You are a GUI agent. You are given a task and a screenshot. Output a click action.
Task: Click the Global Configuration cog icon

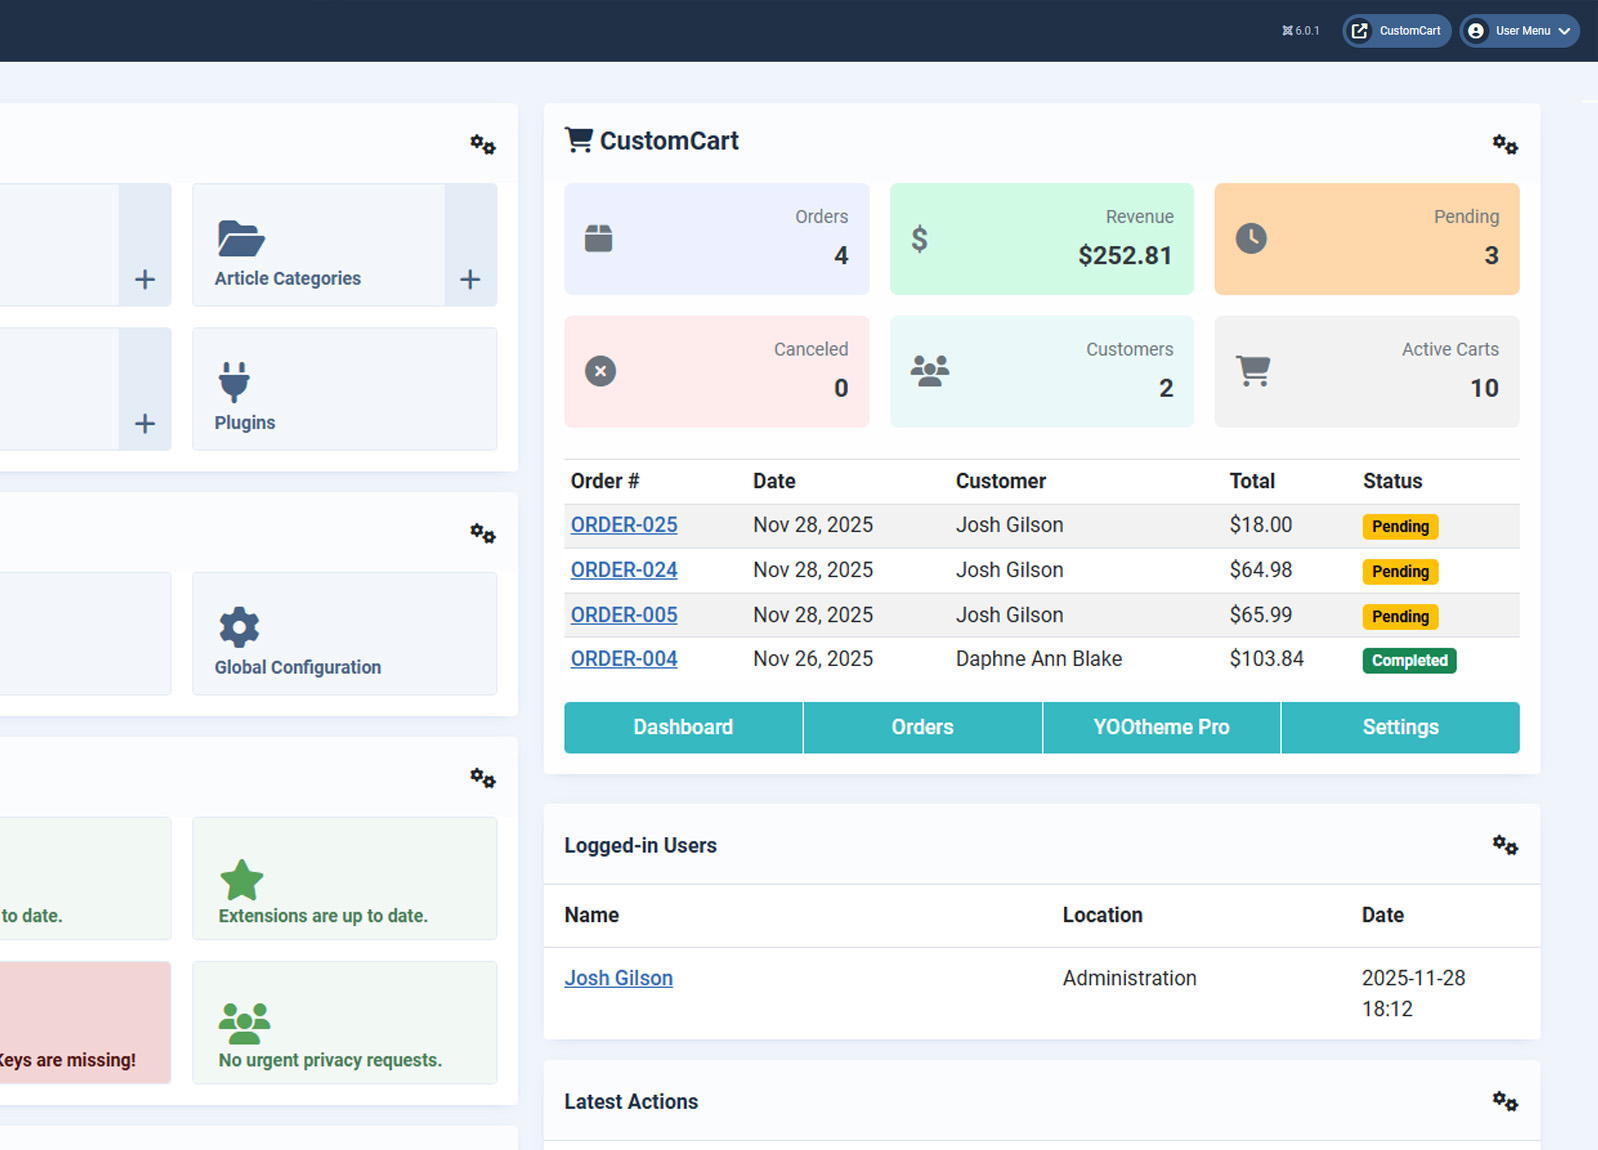[x=239, y=627]
